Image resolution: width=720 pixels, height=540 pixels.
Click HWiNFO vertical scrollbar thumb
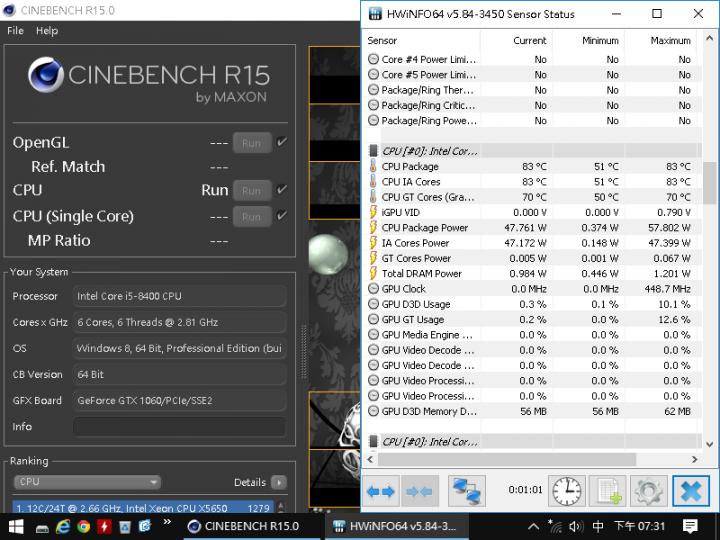[709, 182]
